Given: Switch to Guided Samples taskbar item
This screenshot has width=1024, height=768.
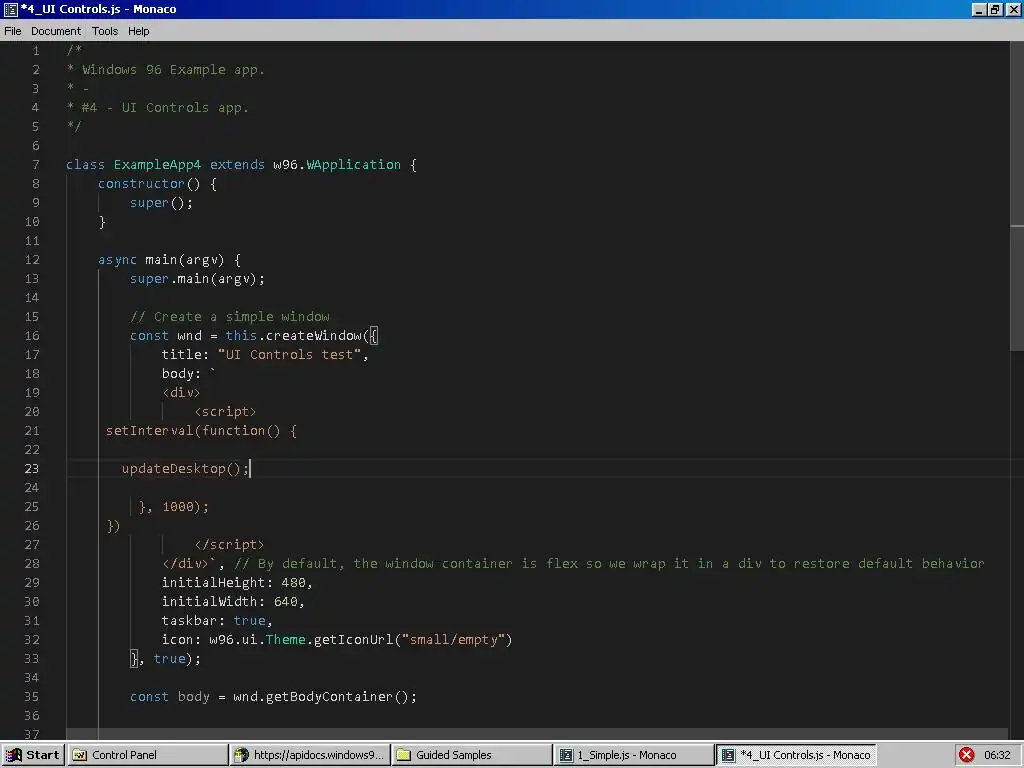Looking at the screenshot, I should [472, 755].
